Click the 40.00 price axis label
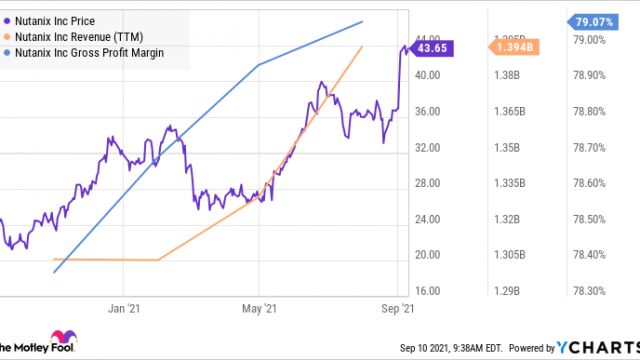The image size is (640, 360). pos(427,76)
